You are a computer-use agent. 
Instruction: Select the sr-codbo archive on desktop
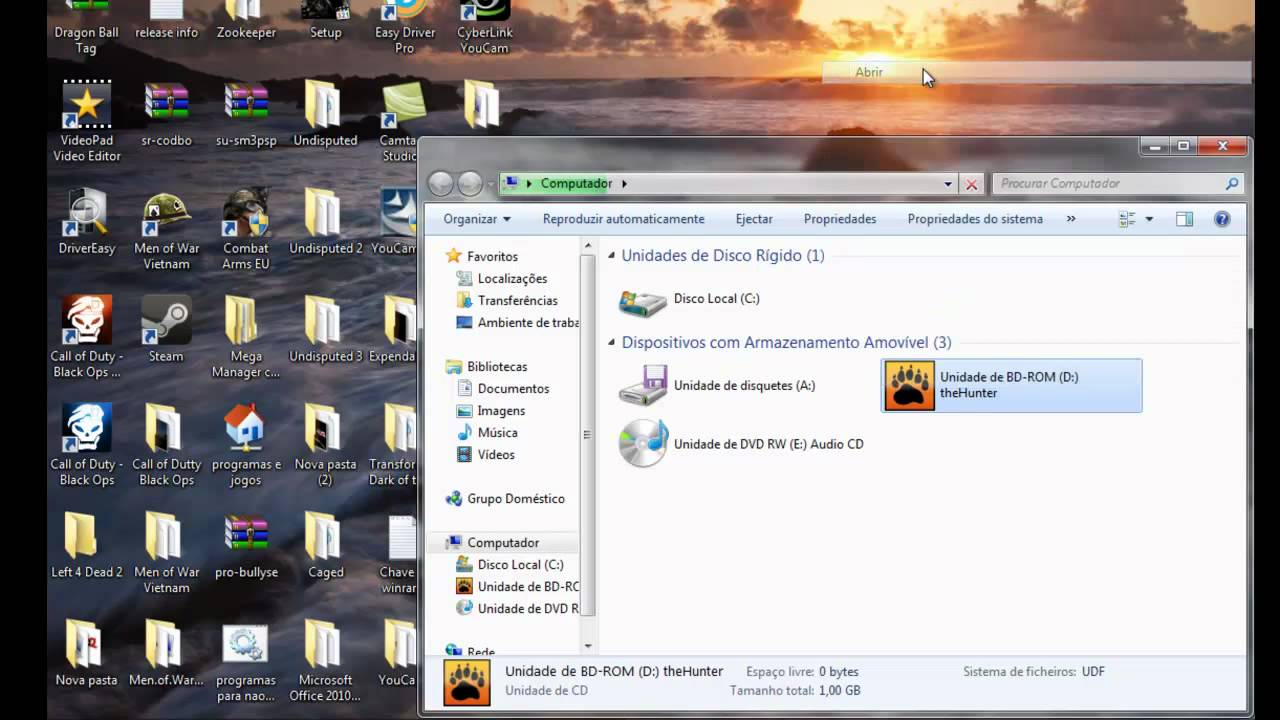[x=166, y=115]
